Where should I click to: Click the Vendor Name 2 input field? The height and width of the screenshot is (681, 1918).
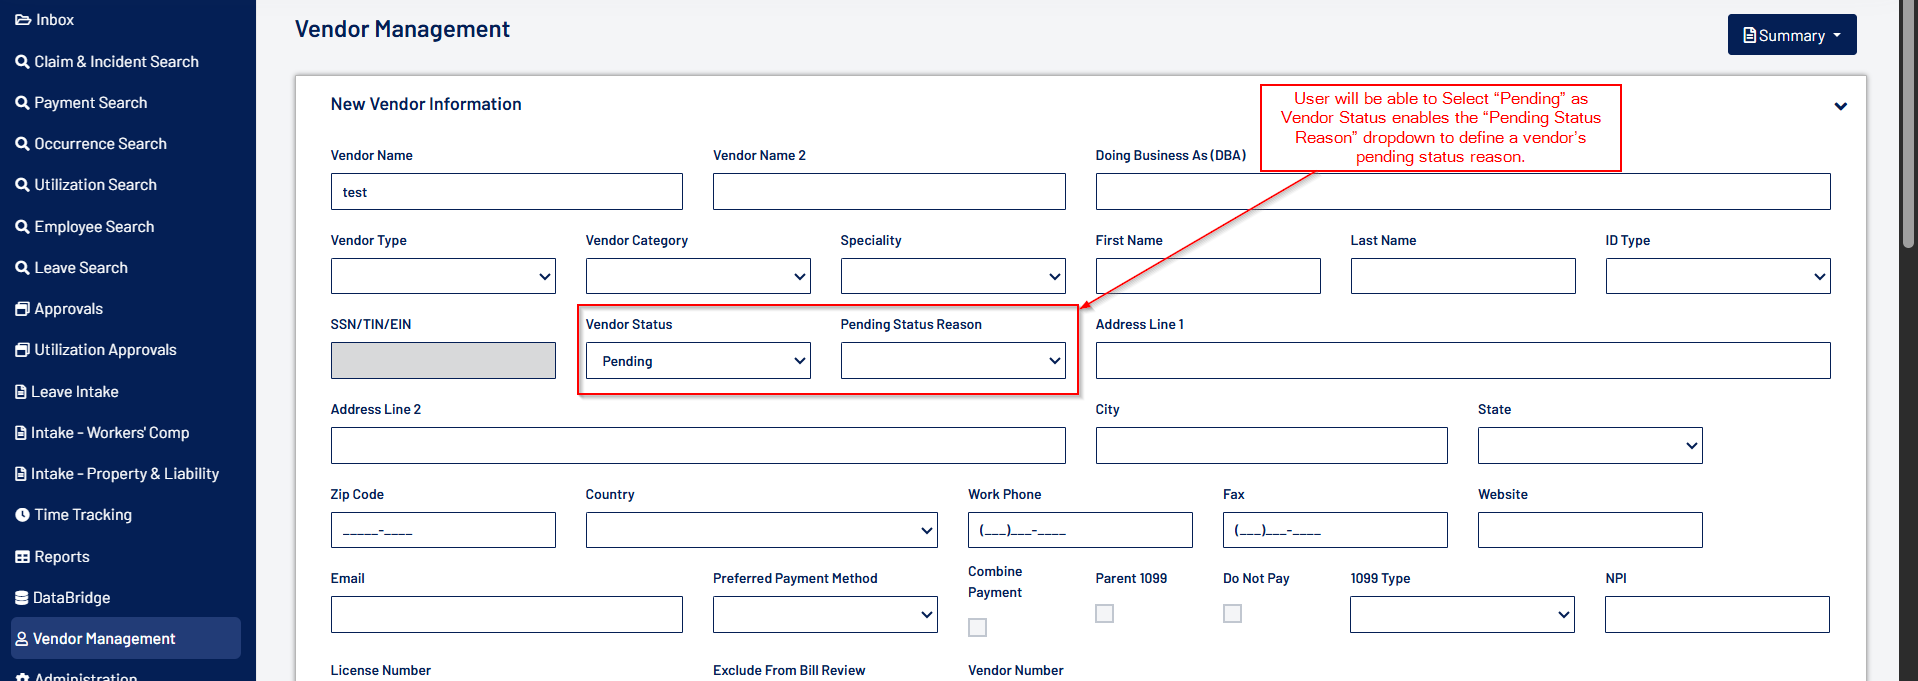(x=888, y=192)
